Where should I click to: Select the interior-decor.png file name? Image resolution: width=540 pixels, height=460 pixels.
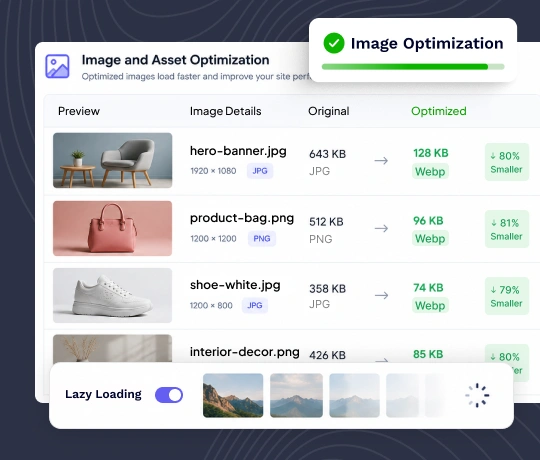245,352
